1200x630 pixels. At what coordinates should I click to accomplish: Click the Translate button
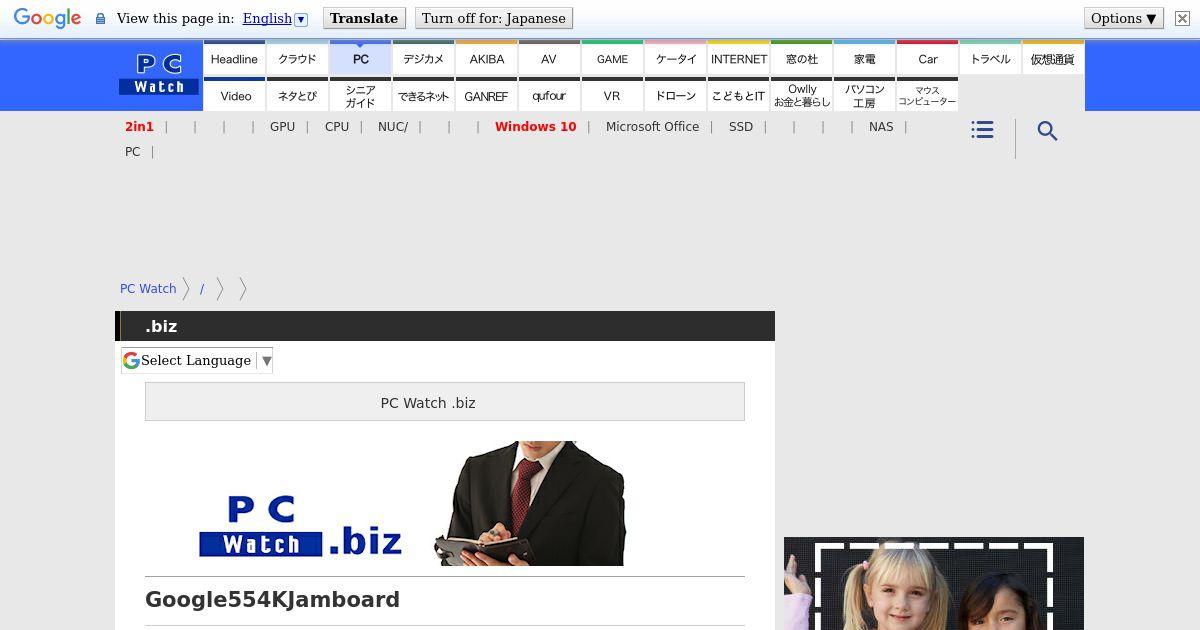(x=364, y=18)
